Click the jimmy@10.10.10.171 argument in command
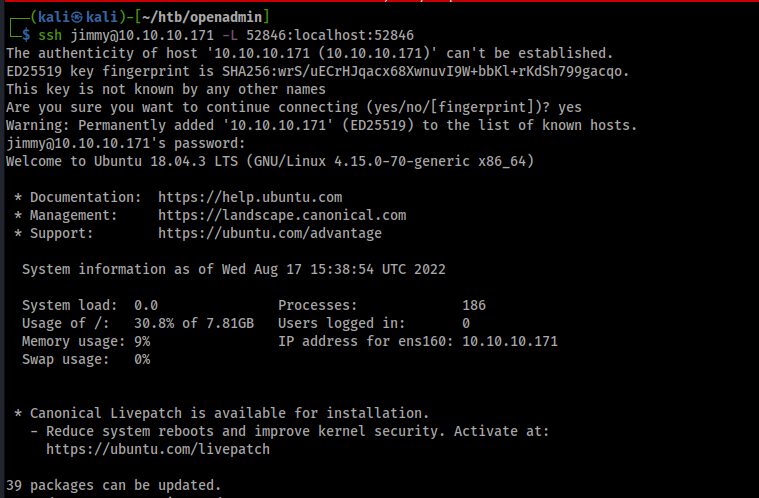 point(142,35)
